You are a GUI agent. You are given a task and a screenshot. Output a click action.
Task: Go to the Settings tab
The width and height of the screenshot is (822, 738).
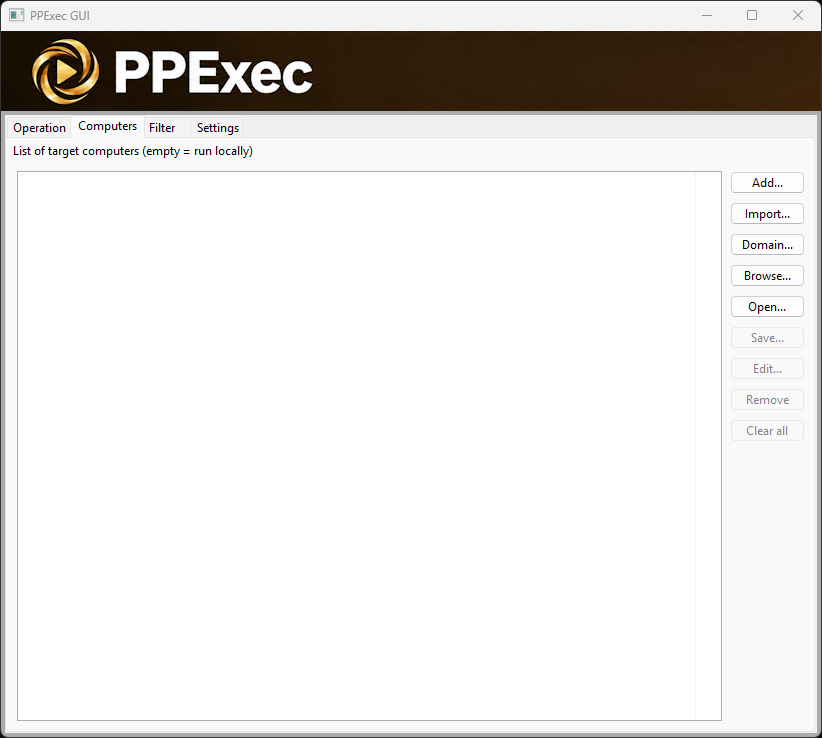tap(218, 128)
